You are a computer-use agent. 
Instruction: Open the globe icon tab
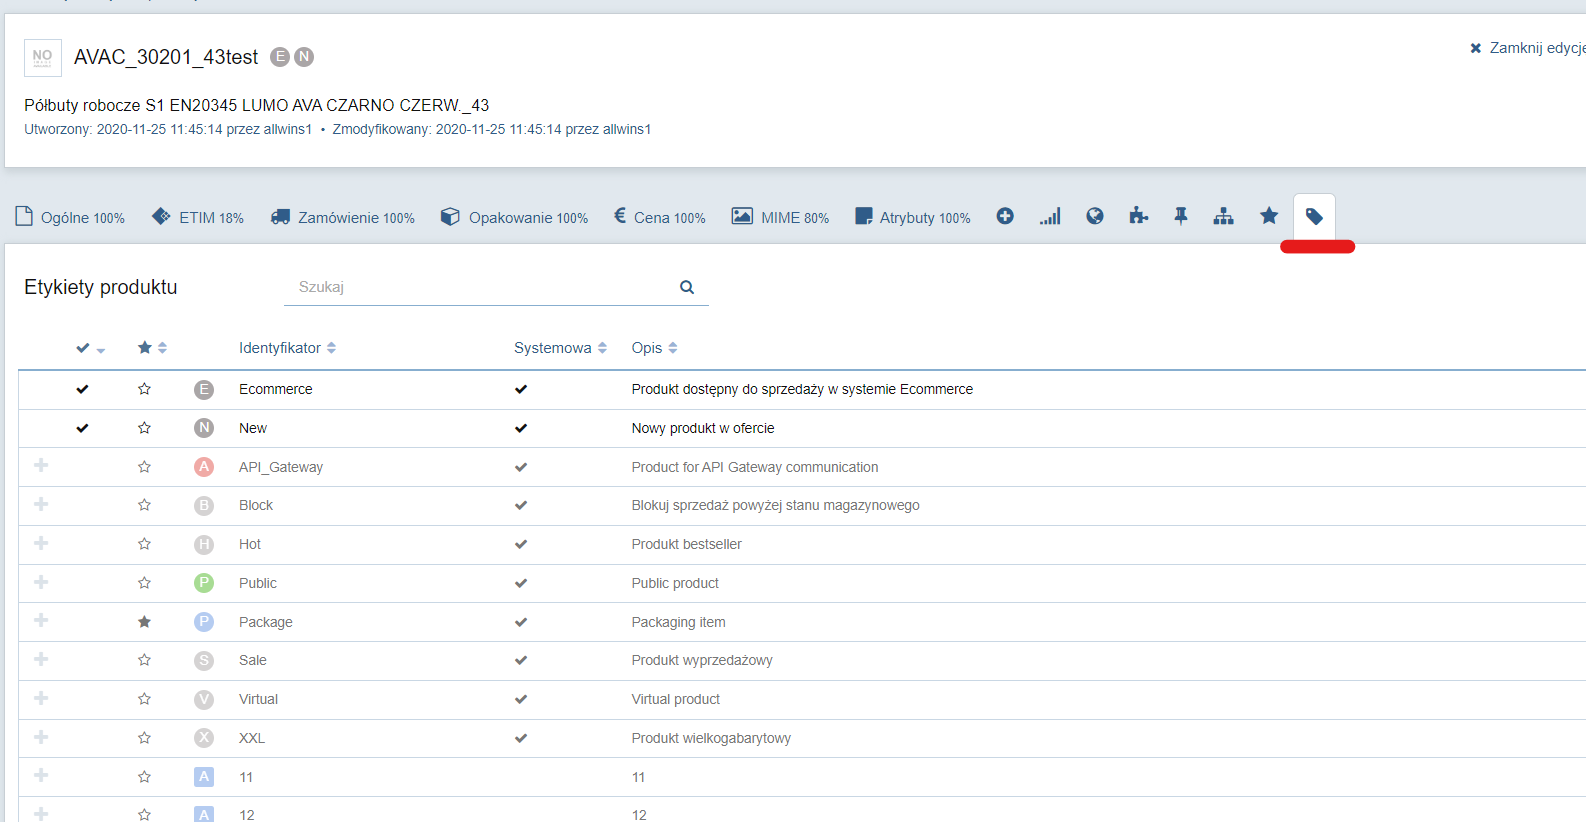(x=1095, y=216)
